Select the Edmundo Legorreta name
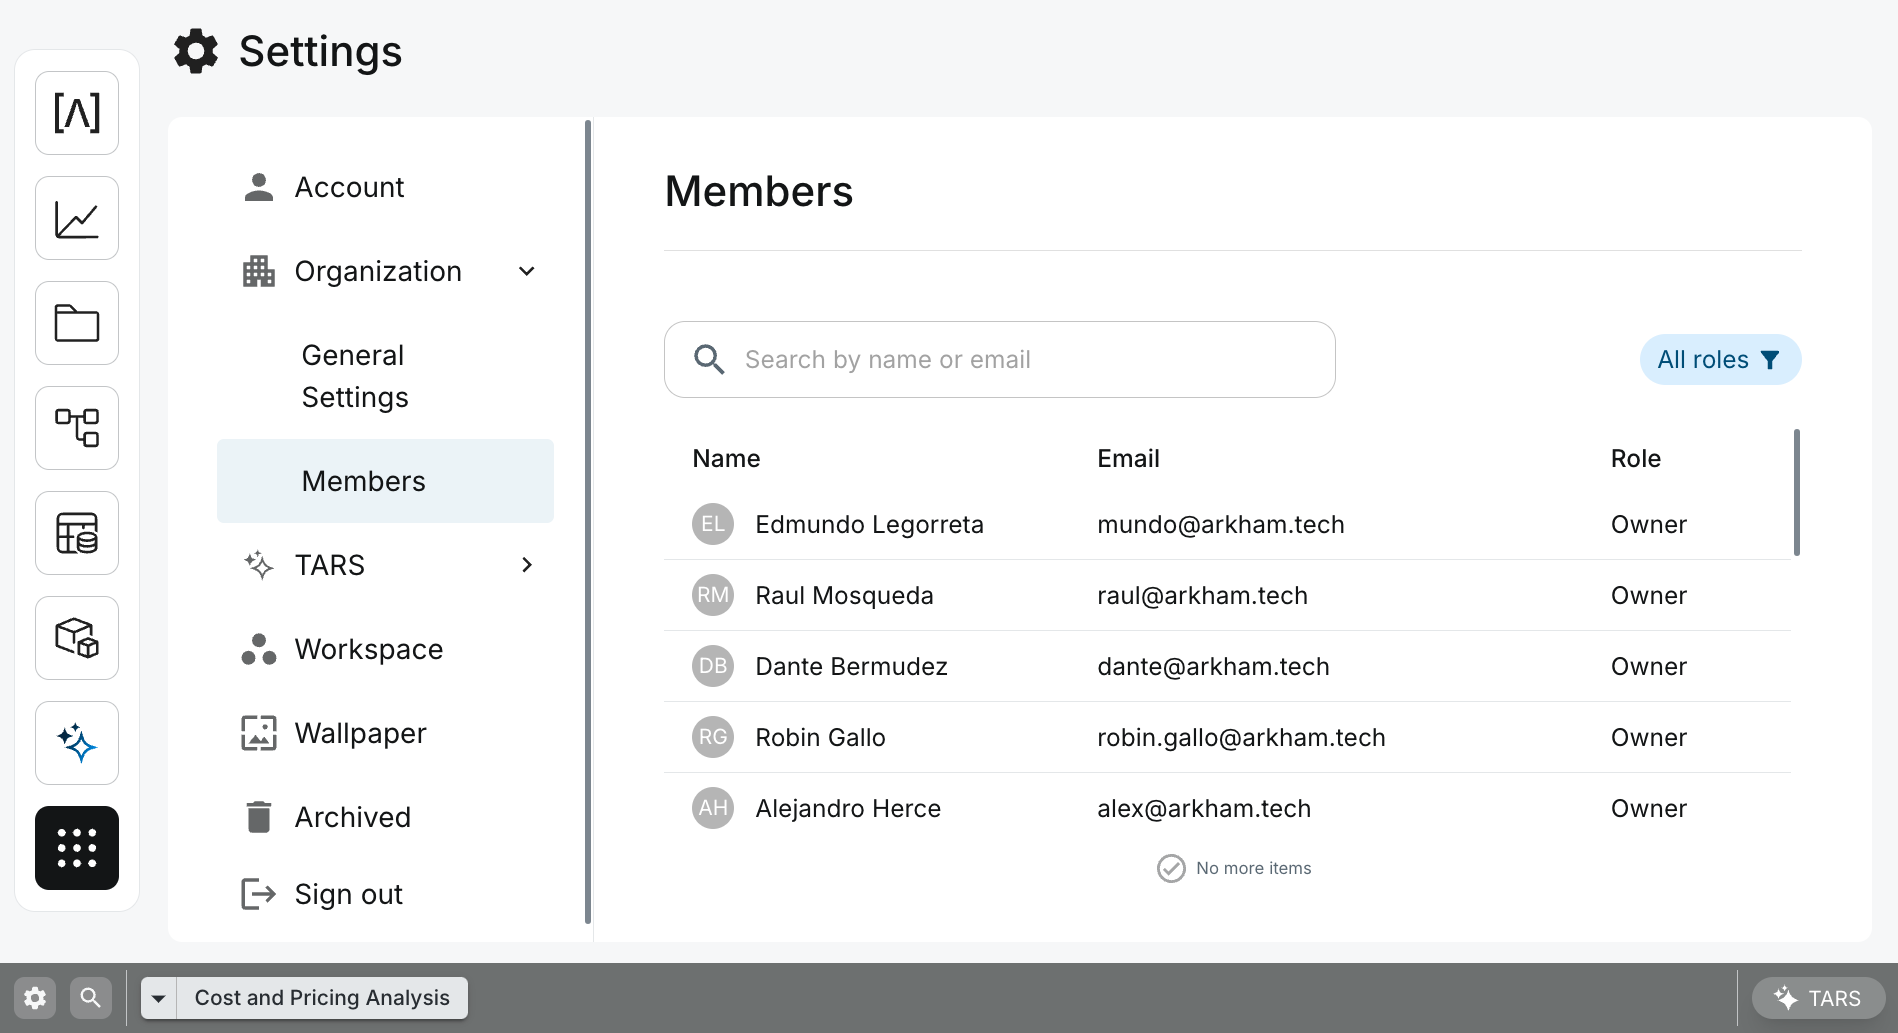Image resolution: width=1898 pixels, height=1033 pixels. pyautogui.click(x=870, y=524)
